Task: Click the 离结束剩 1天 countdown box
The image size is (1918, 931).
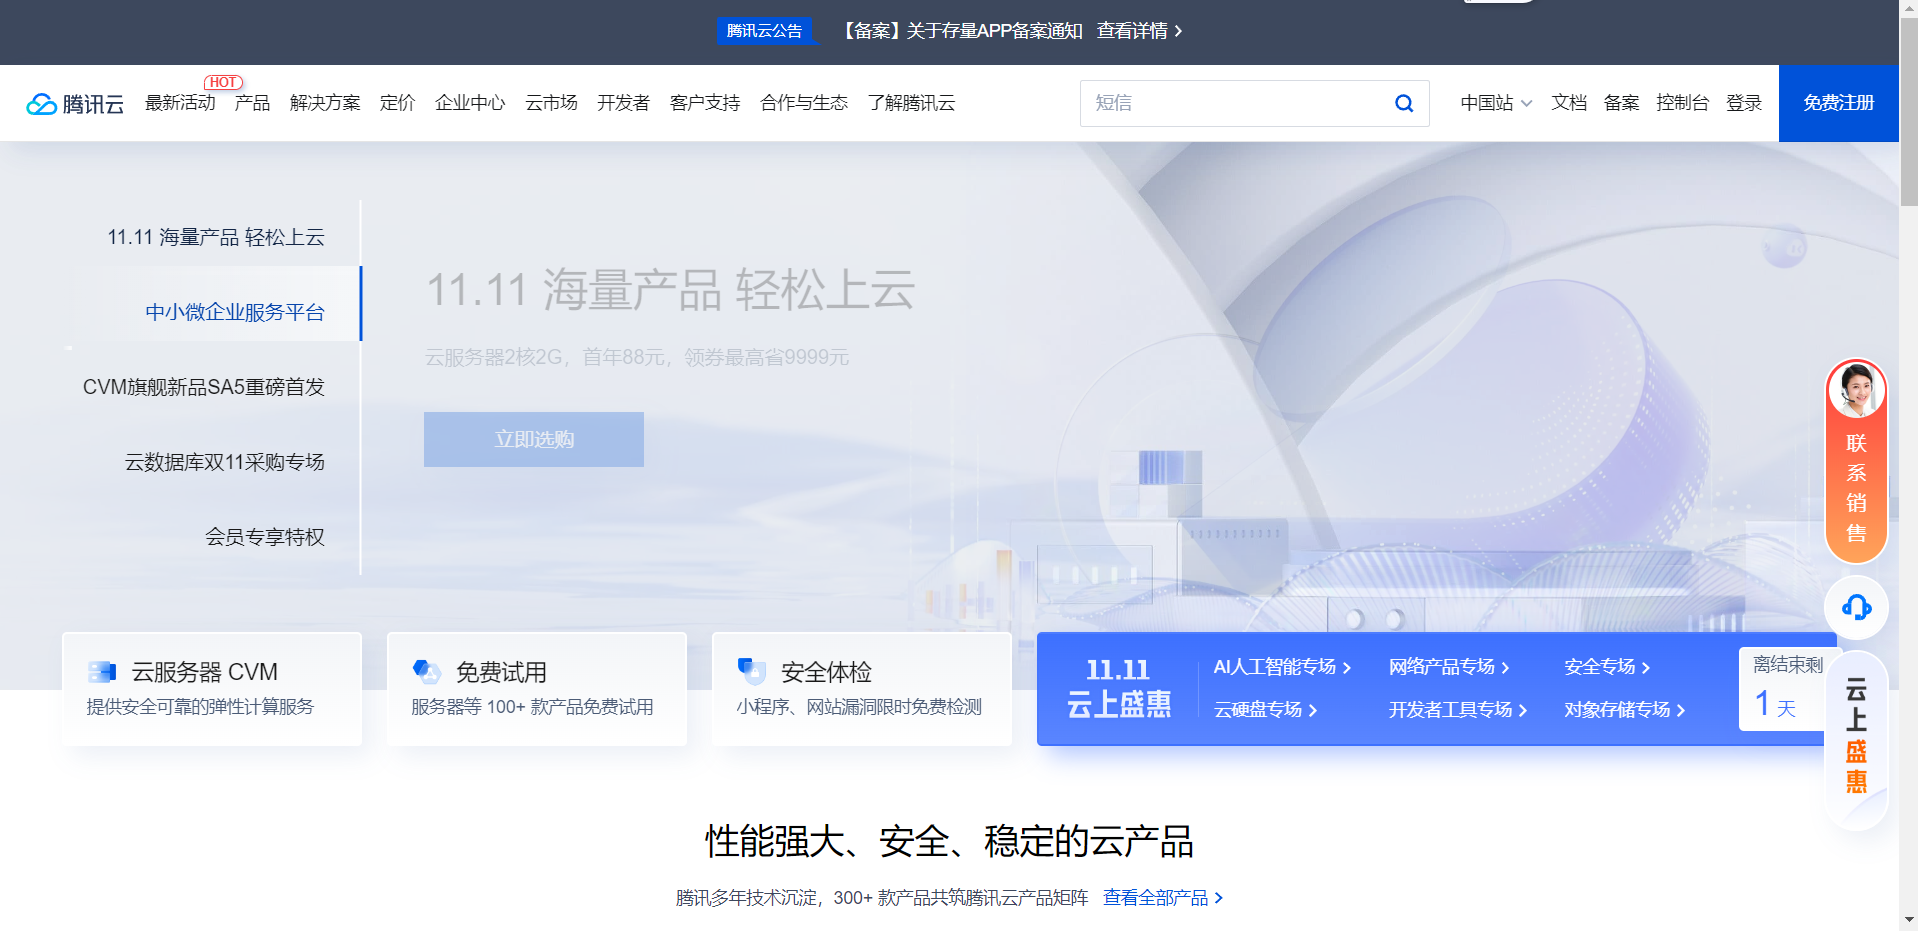Action: (x=1789, y=689)
